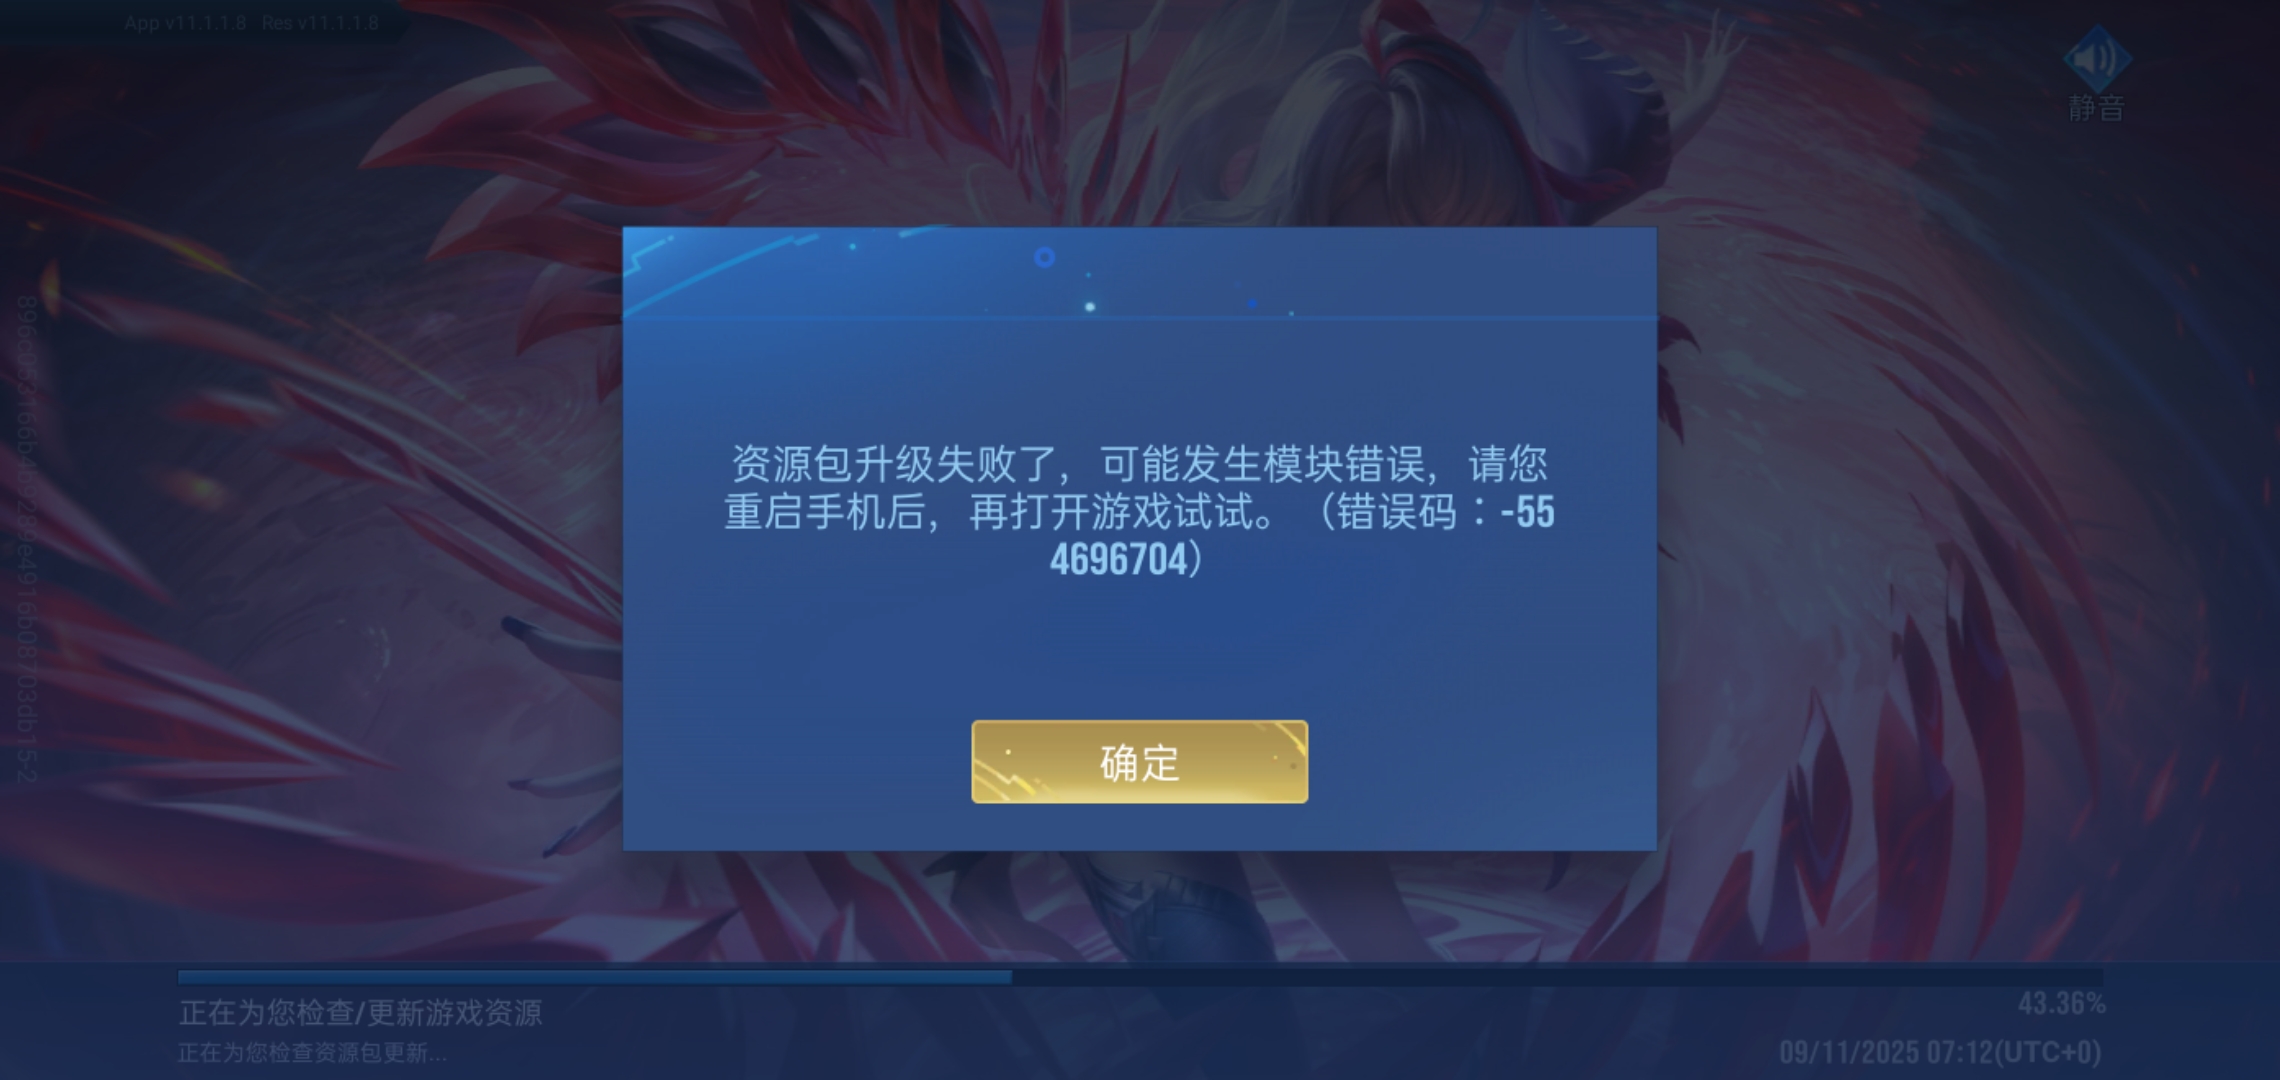Click the App v11.1.1.8 version label
Screen dimensions: 2280x1080
tap(185, 23)
